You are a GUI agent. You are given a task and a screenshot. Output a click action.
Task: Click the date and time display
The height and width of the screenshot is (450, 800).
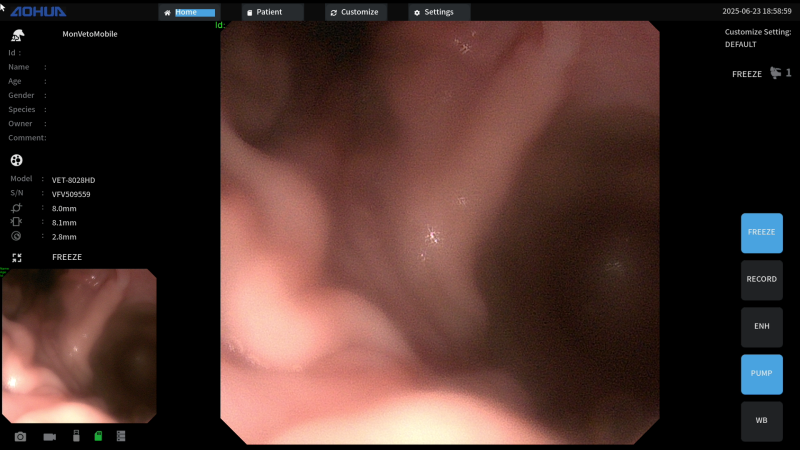click(757, 11)
